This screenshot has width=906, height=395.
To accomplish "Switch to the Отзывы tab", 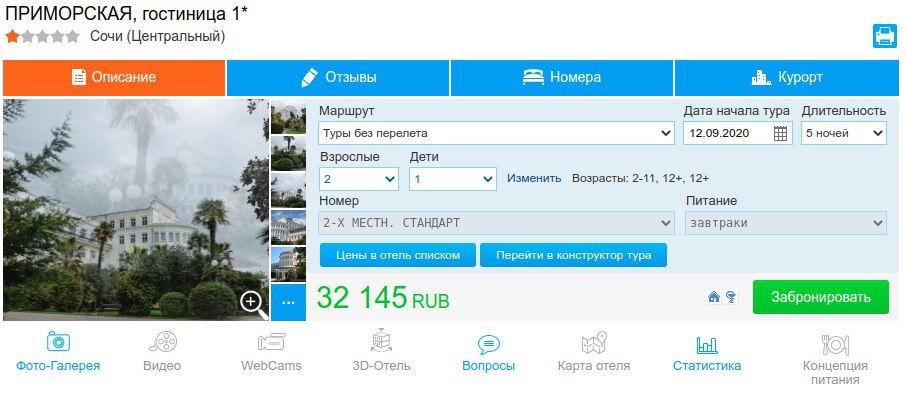I will pos(338,77).
